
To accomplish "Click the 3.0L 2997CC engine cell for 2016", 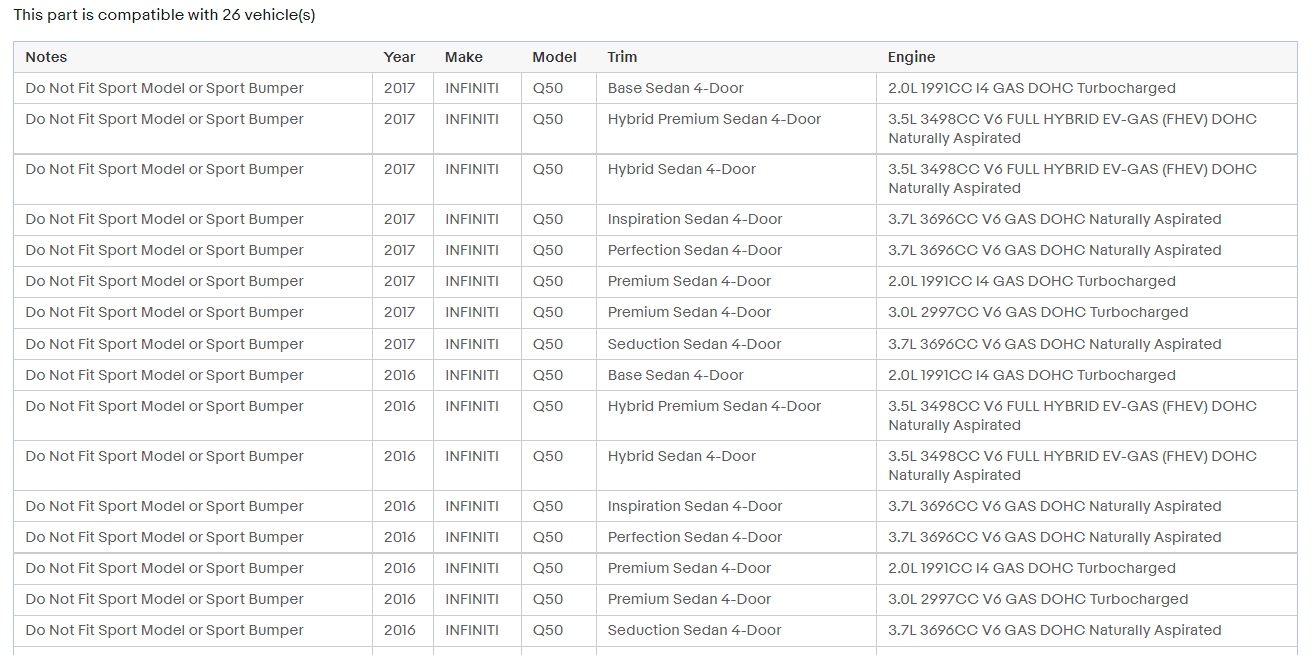I will click(x=1038, y=599).
